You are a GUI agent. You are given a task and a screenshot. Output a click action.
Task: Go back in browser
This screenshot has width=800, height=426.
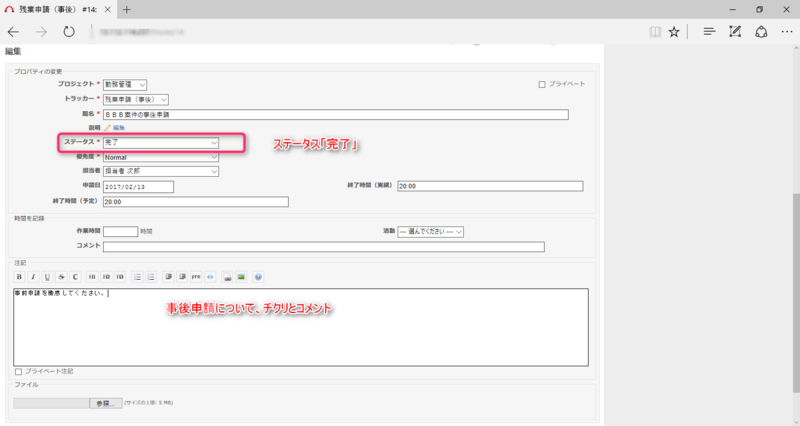click(x=13, y=32)
